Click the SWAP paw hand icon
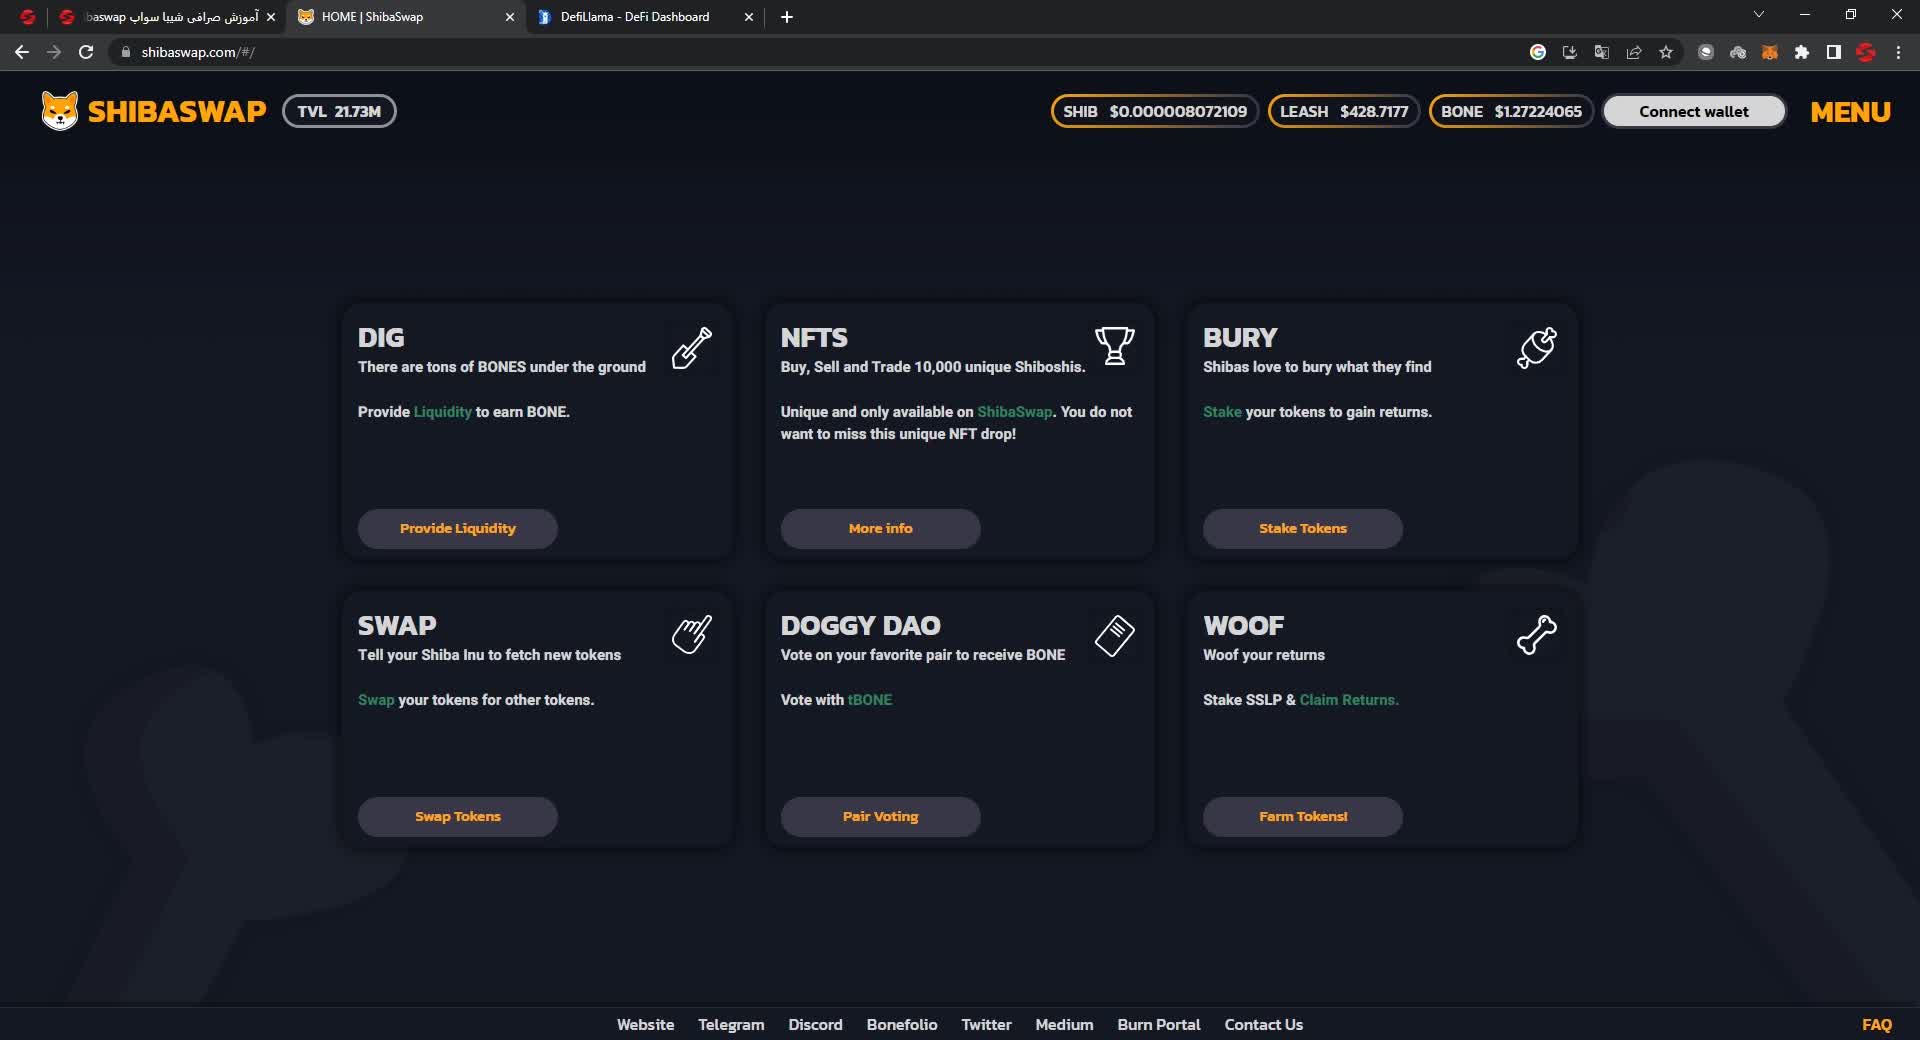This screenshot has height=1040, width=1920. coord(692,634)
